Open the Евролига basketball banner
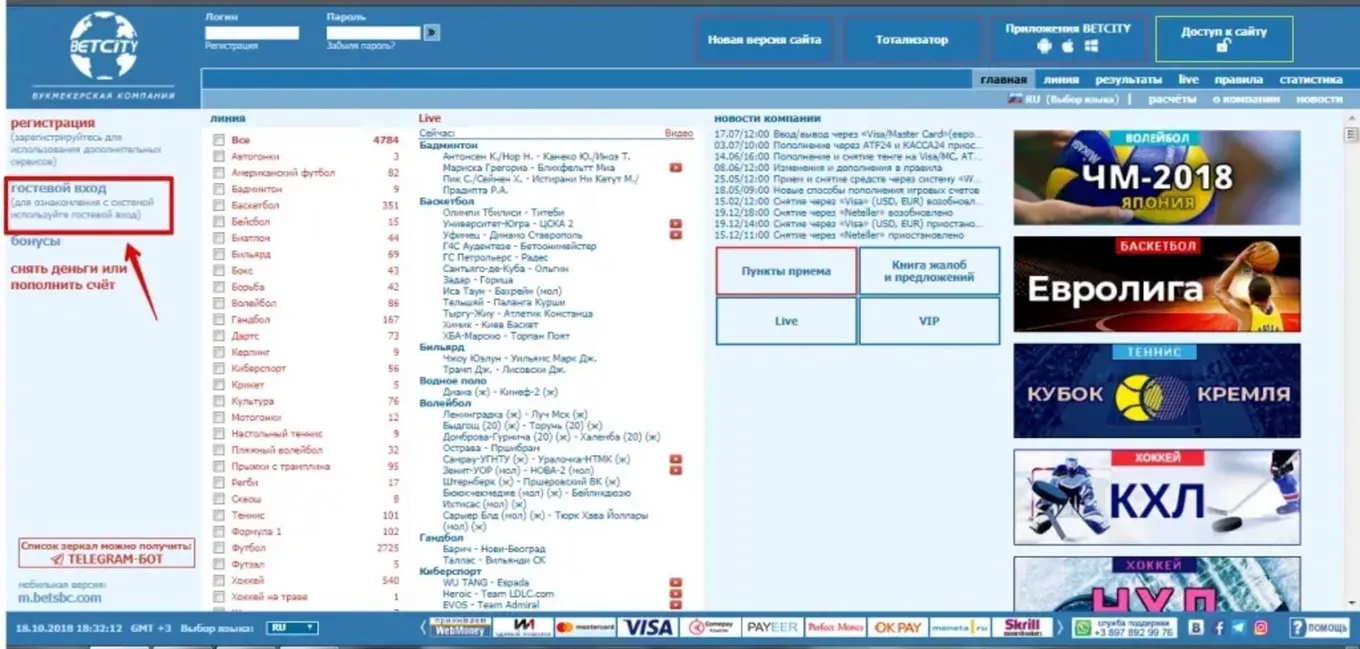The height and width of the screenshot is (649, 1360). tap(1157, 284)
